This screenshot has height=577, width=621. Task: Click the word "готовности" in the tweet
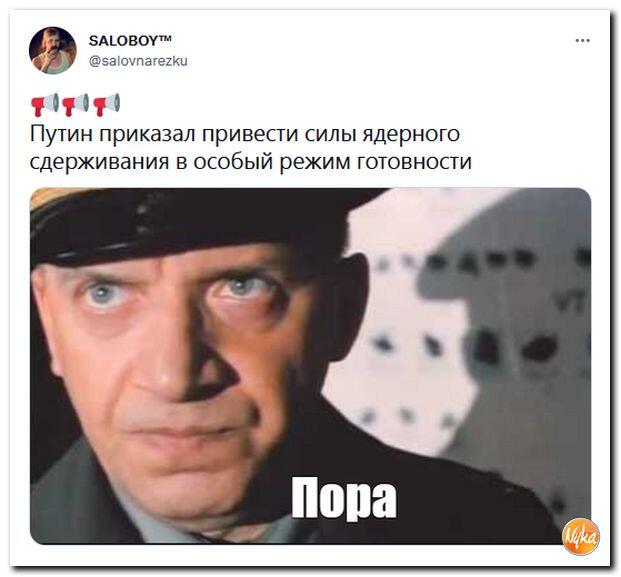(x=414, y=162)
